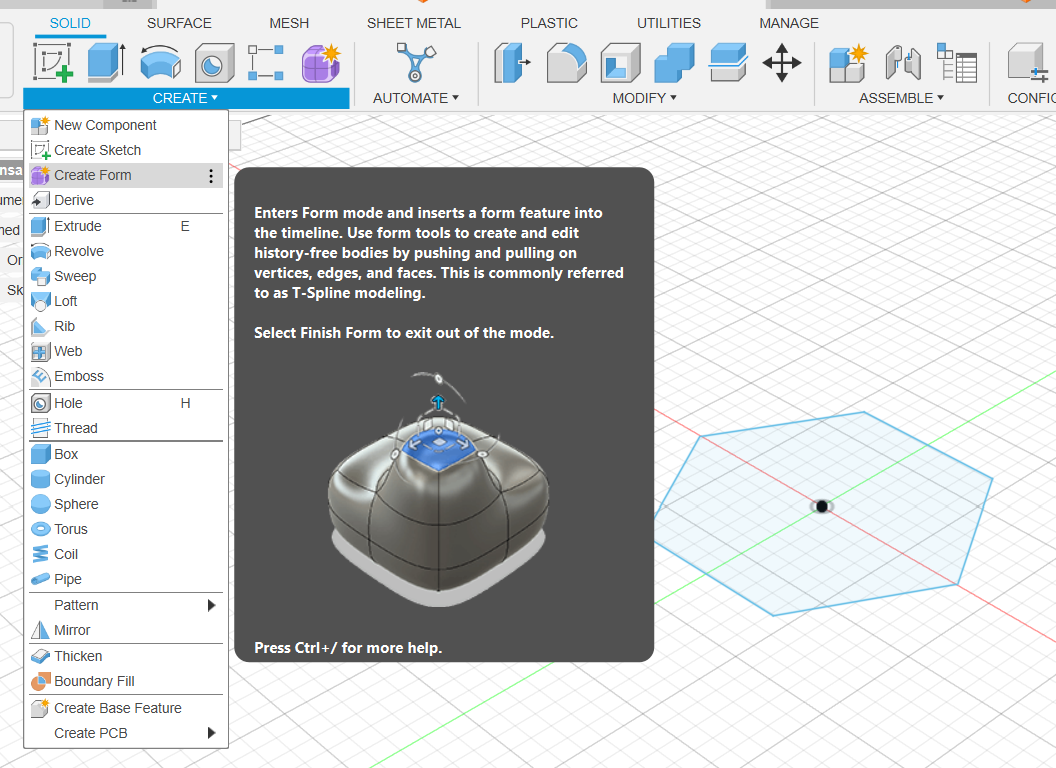
Task: Click the Configure toolbar icon
Action: [x=1028, y=63]
